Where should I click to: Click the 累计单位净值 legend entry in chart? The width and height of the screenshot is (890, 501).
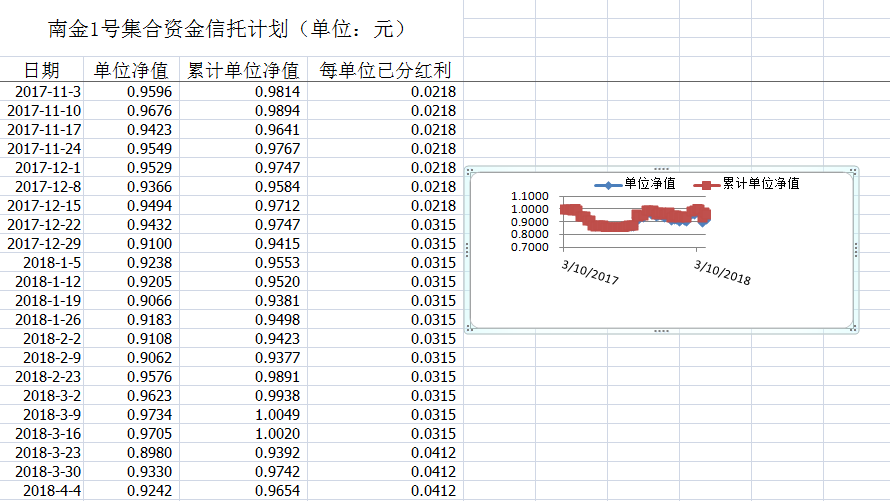click(760, 184)
